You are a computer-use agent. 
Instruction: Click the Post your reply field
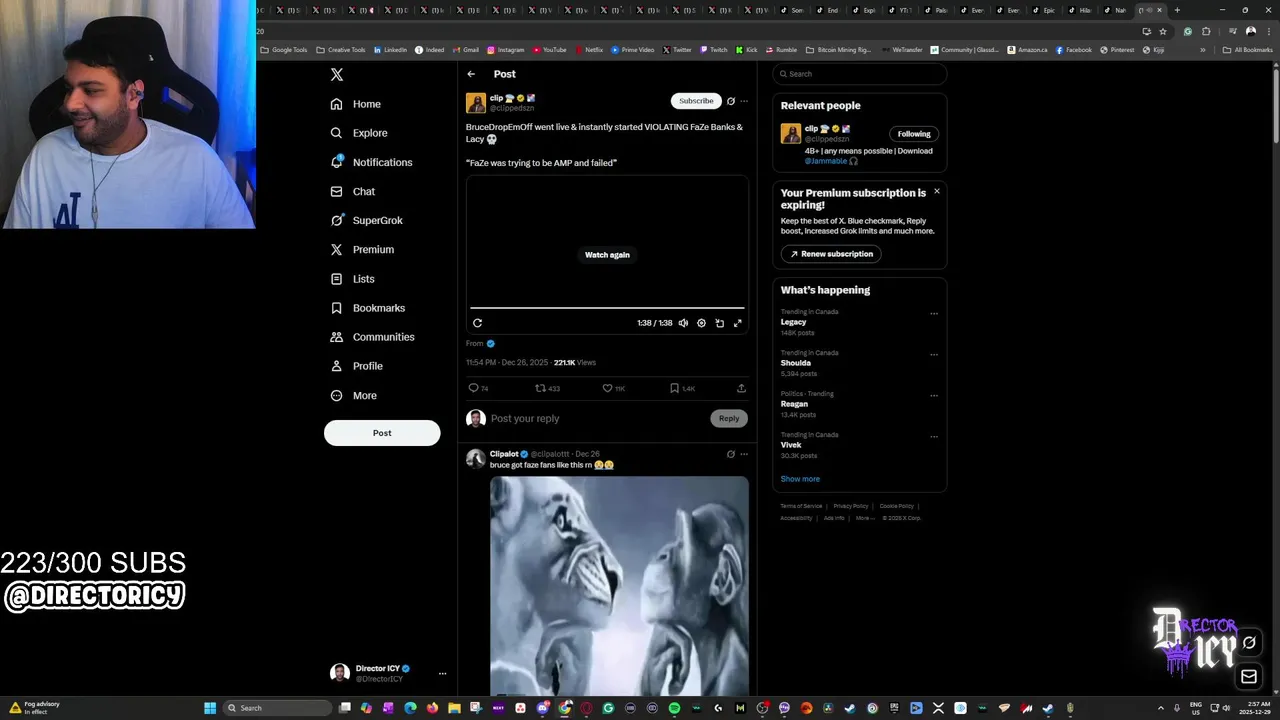tap(597, 419)
